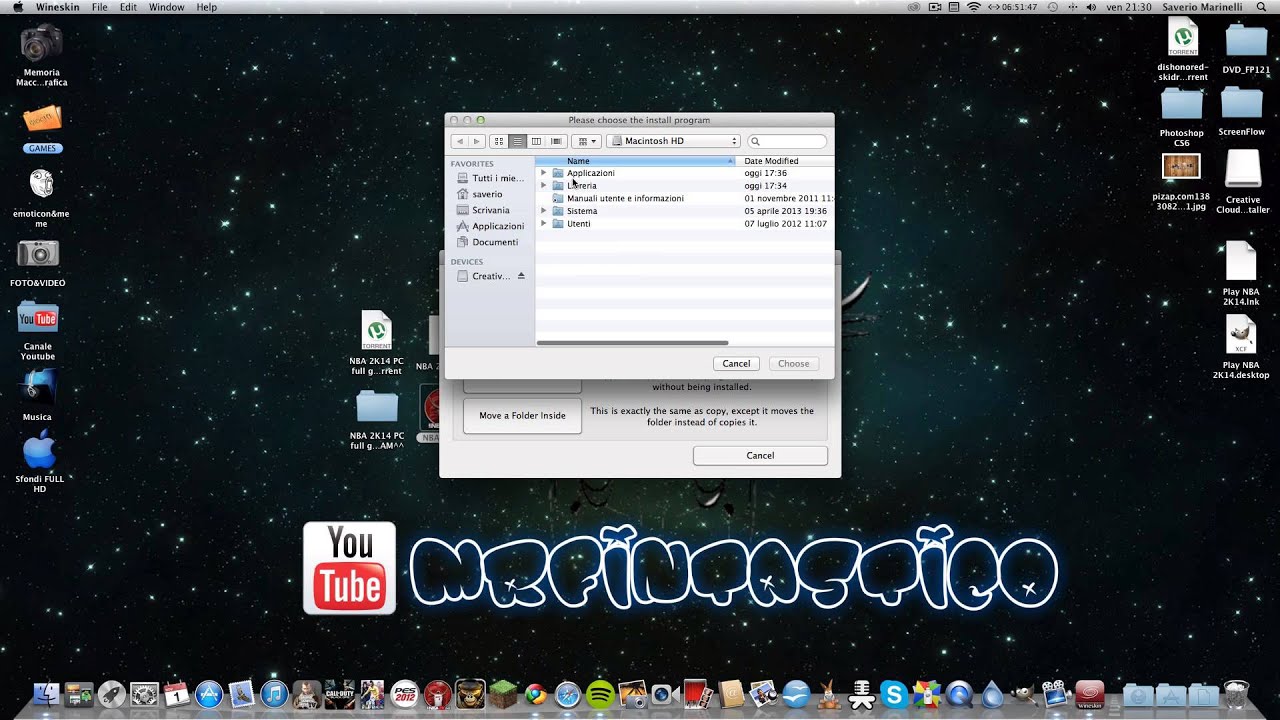Sort by the Name column header

pos(636,161)
